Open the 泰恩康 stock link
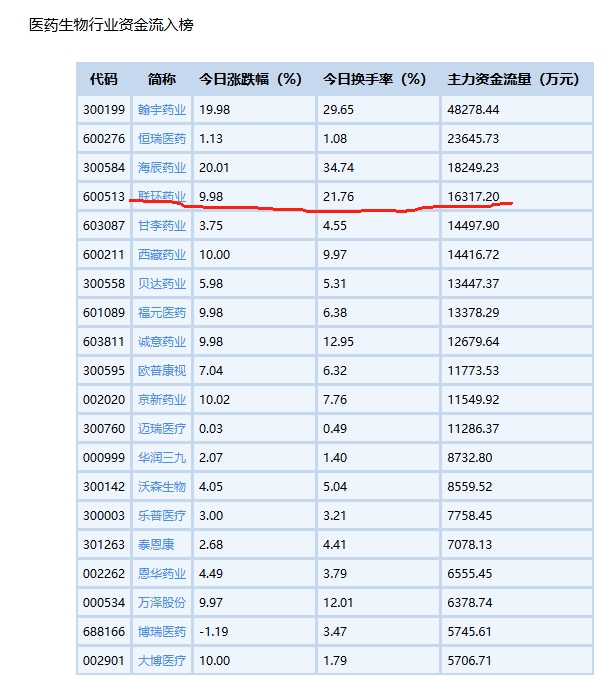The image size is (606, 684). [x=156, y=545]
